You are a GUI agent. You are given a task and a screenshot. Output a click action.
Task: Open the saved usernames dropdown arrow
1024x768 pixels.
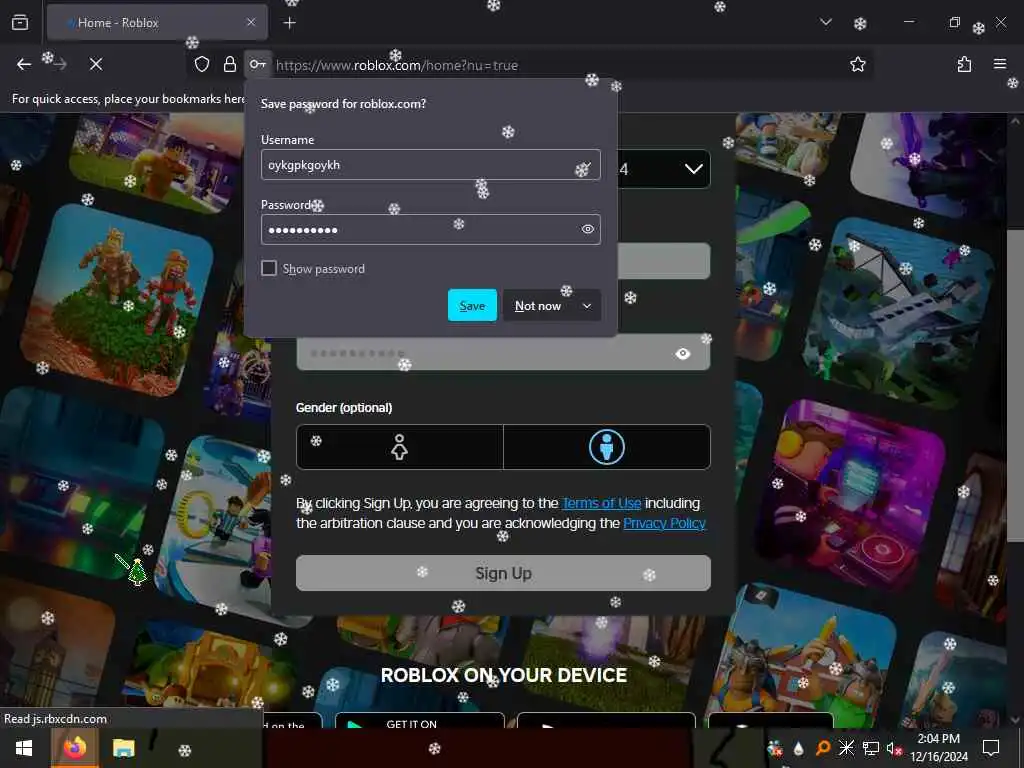coord(586,165)
